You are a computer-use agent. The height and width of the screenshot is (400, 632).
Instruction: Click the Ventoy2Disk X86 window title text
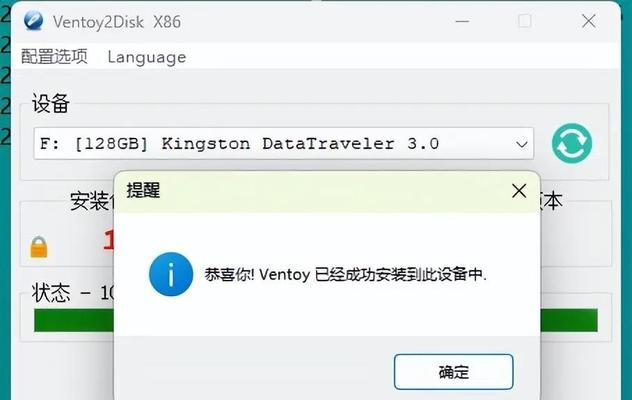tap(117, 22)
